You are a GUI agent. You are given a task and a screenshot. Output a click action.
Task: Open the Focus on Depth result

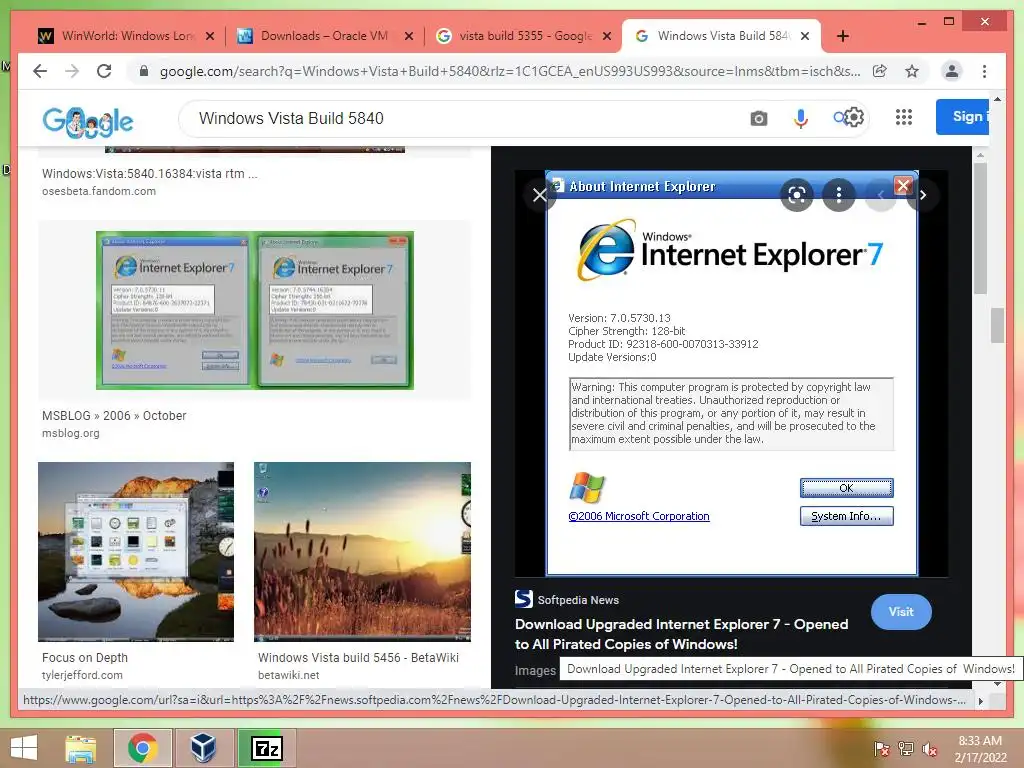point(85,658)
